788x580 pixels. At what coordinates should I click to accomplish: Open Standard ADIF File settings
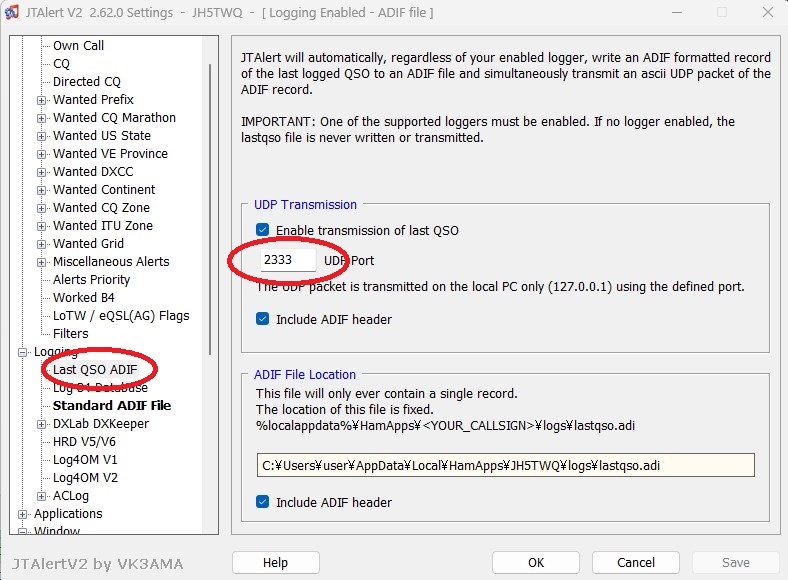112,406
